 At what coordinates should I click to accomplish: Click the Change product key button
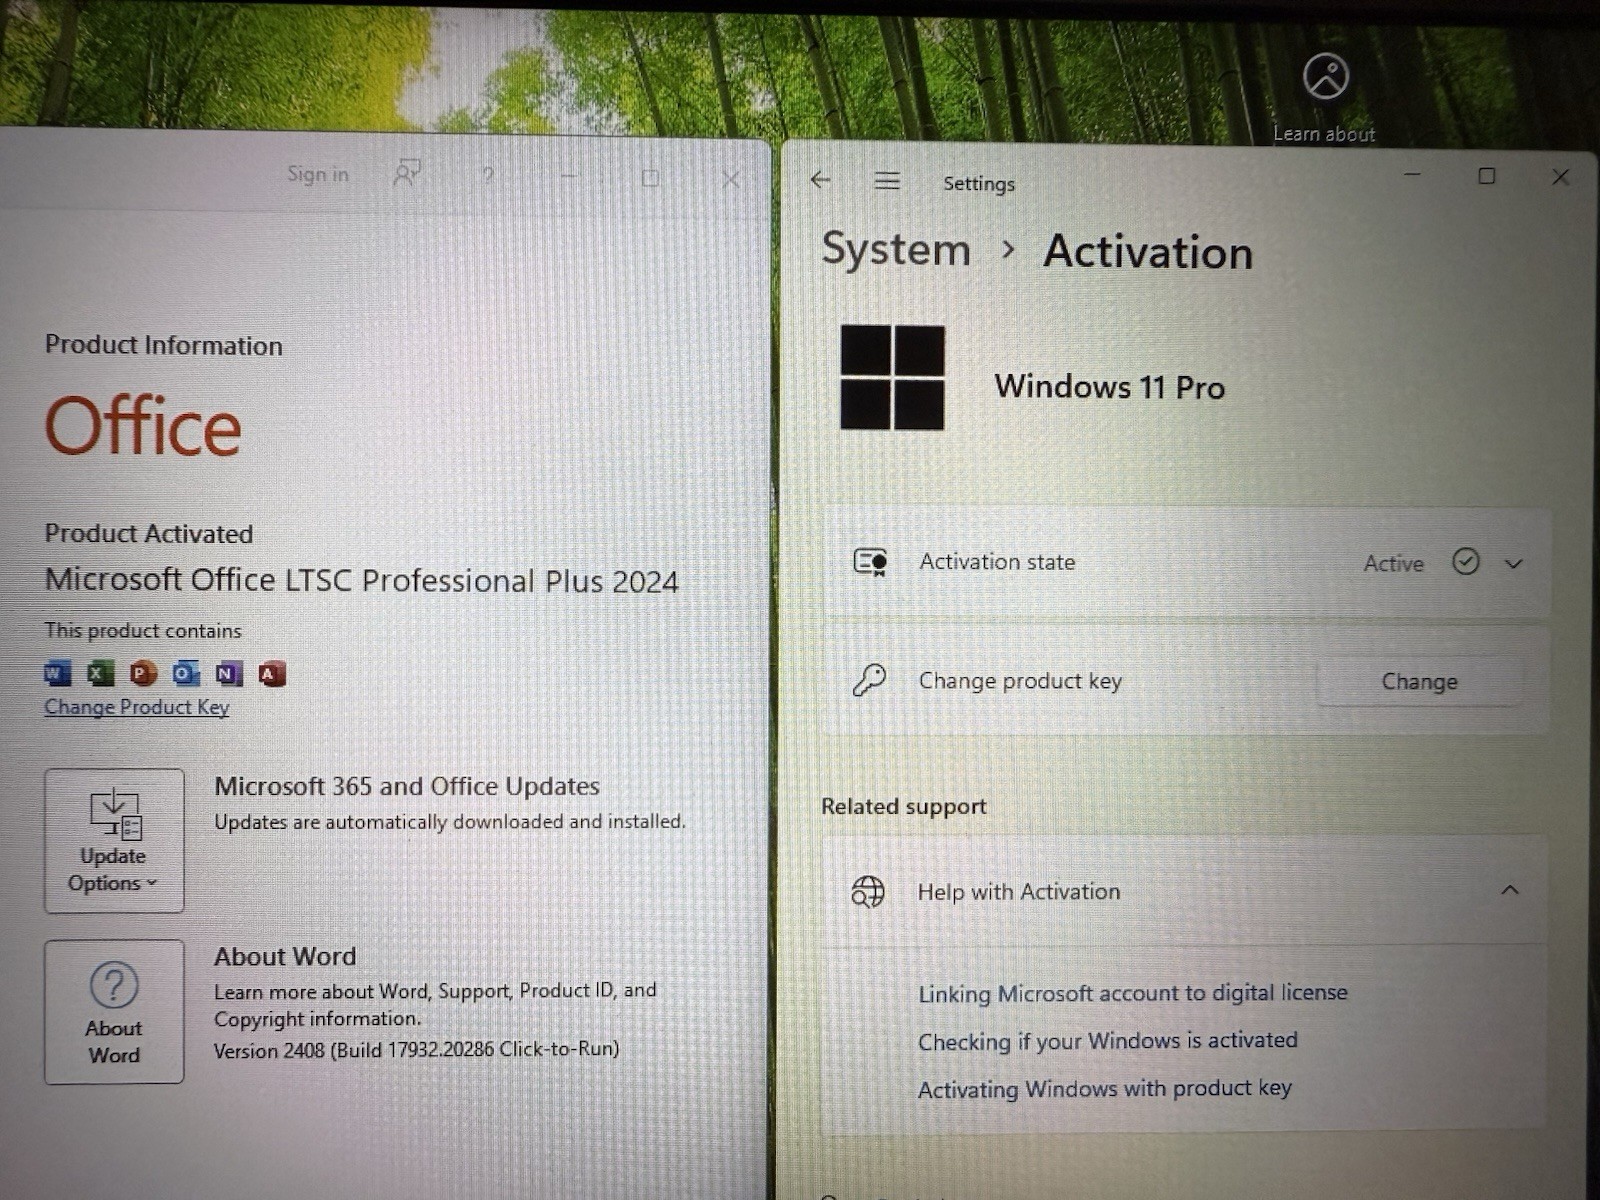click(x=1419, y=682)
